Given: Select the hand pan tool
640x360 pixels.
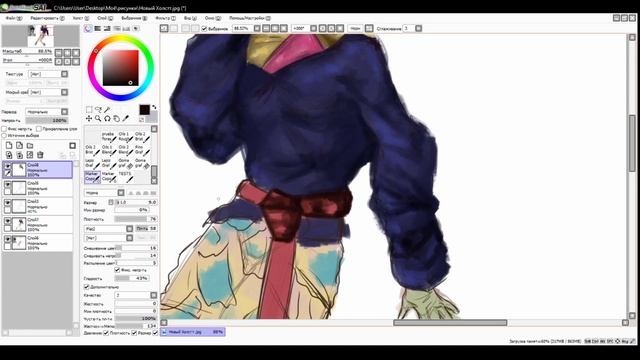Looking at the screenshot, I should (116, 118).
